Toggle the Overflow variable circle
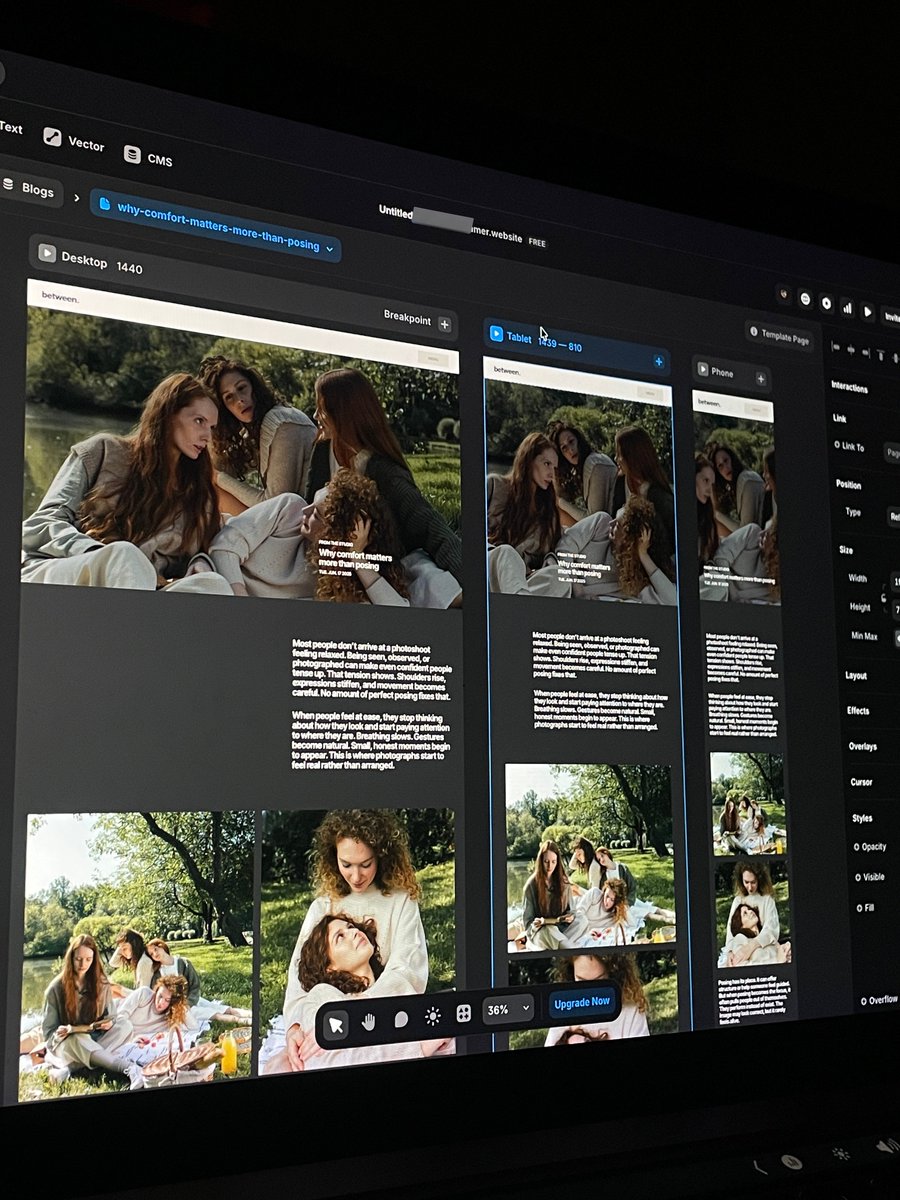 (864, 1001)
